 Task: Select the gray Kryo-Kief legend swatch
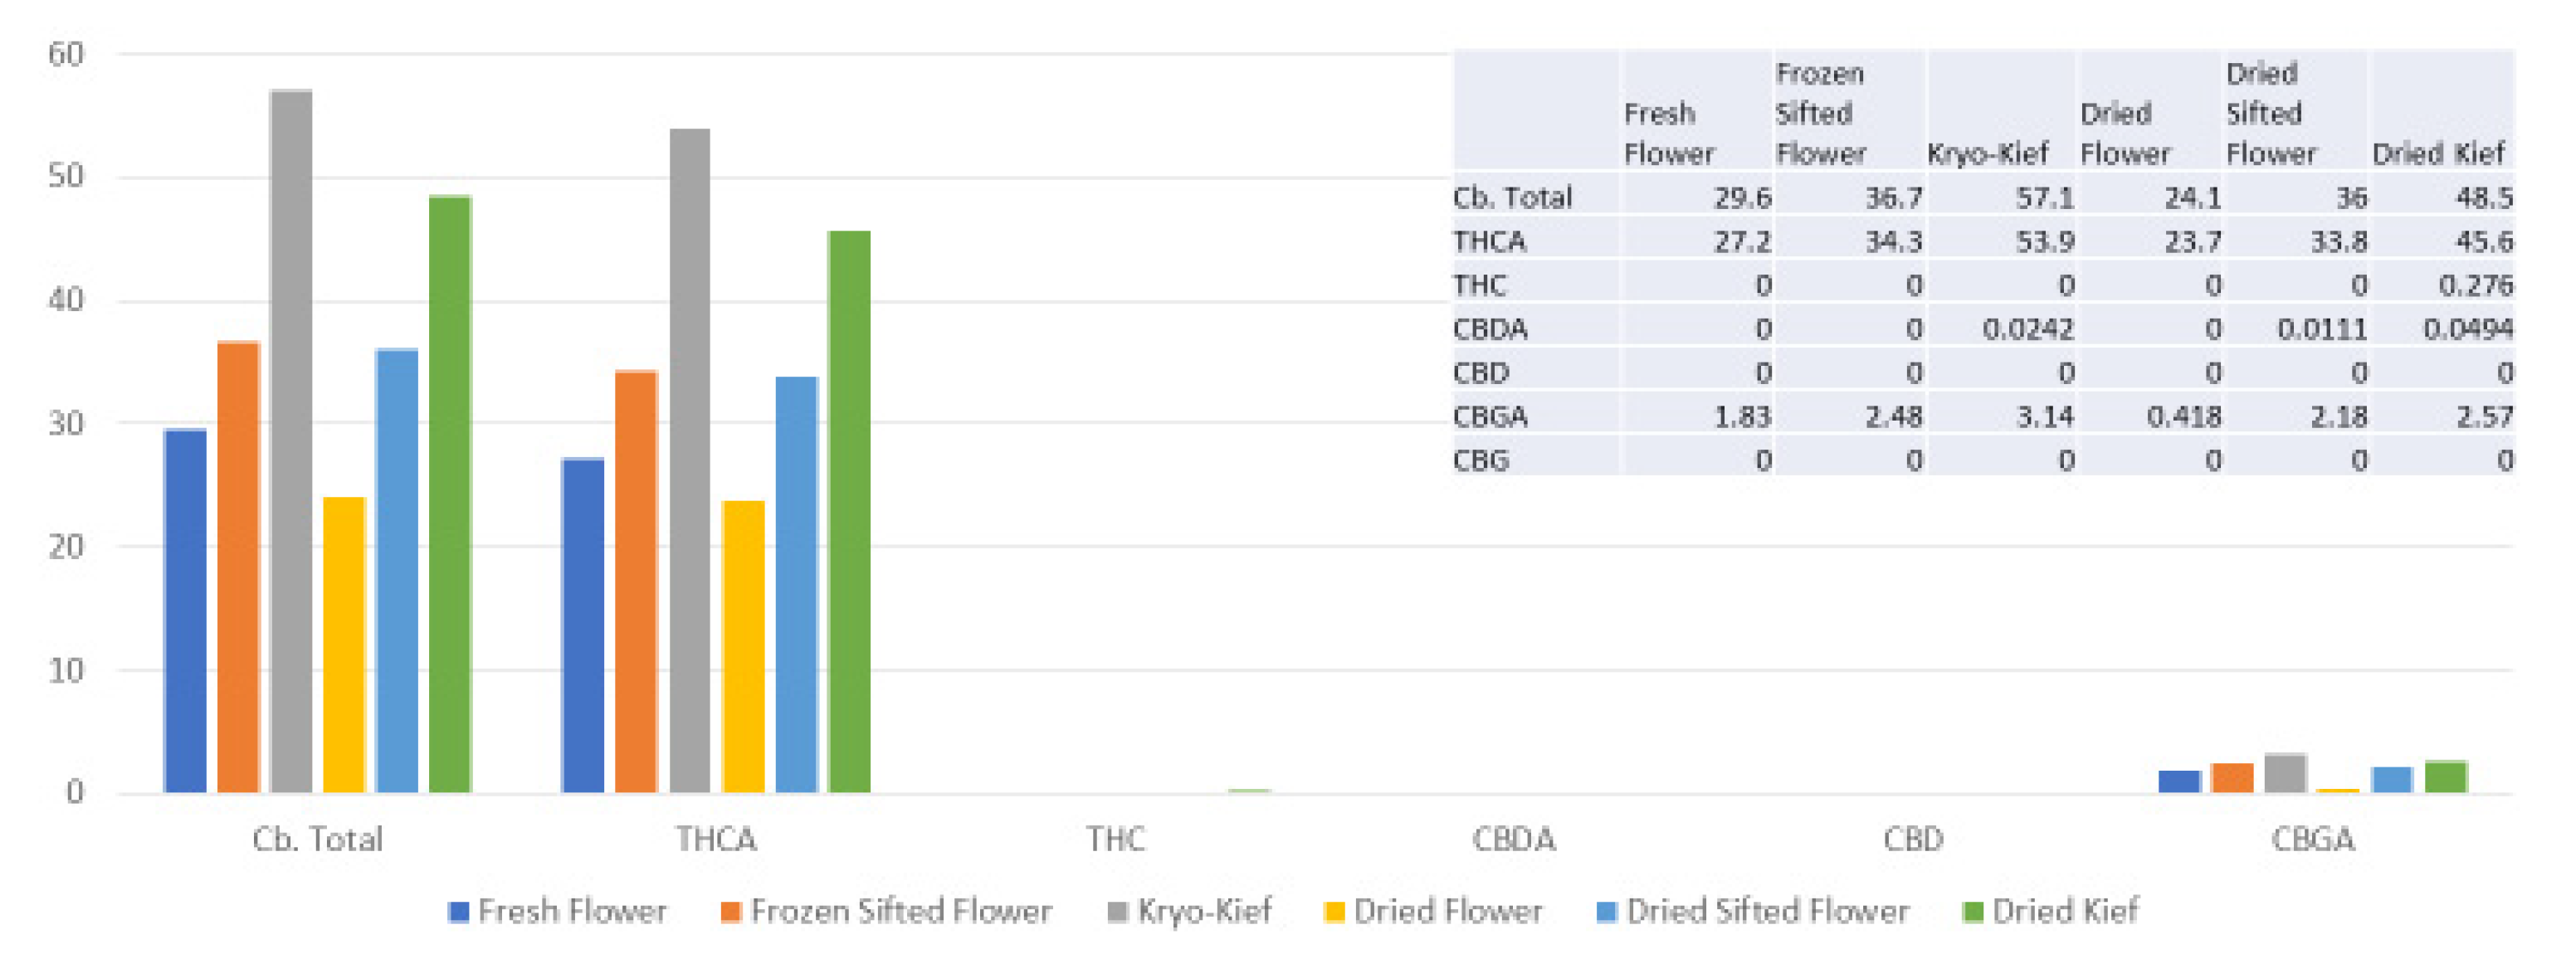point(1117,912)
